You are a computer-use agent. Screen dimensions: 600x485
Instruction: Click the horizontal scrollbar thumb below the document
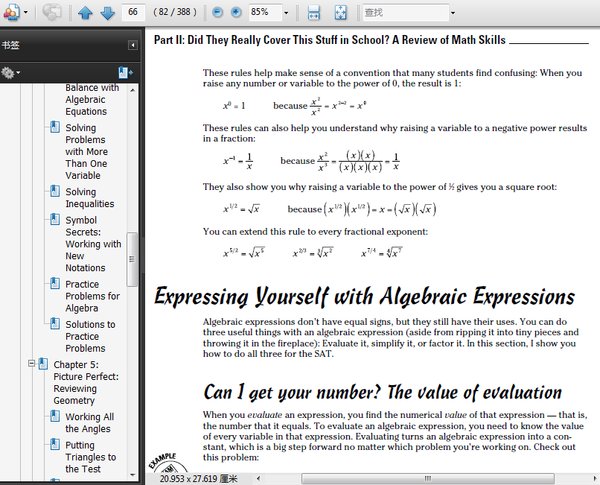(428, 478)
